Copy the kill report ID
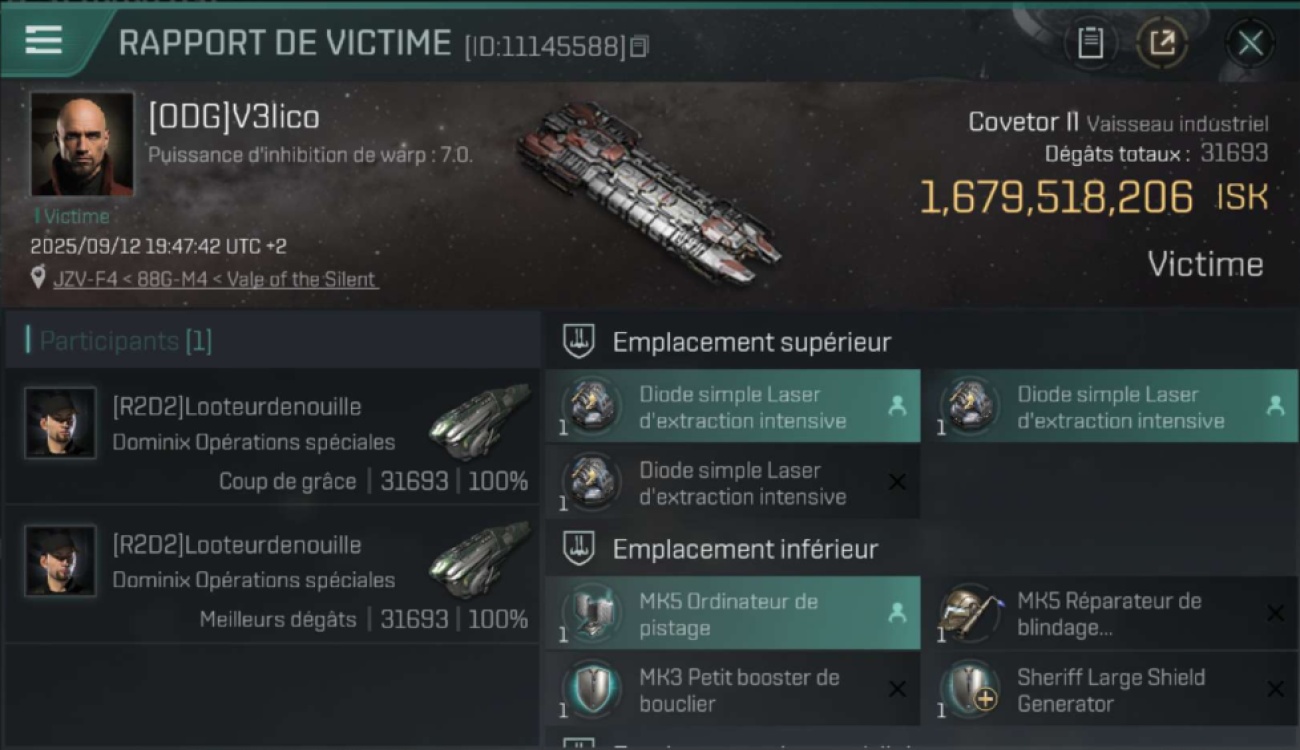This screenshot has height=750, width=1300. tap(640, 46)
